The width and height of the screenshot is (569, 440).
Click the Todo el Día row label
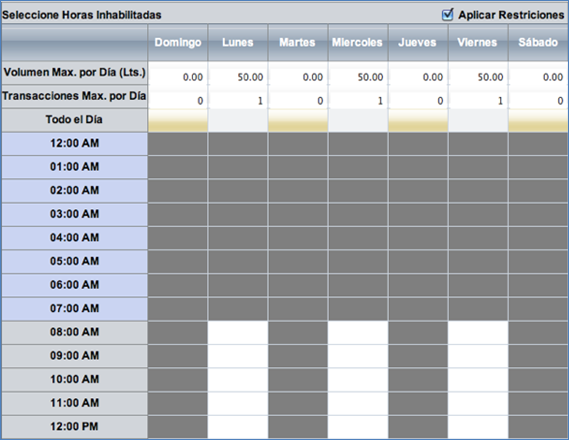74,120
